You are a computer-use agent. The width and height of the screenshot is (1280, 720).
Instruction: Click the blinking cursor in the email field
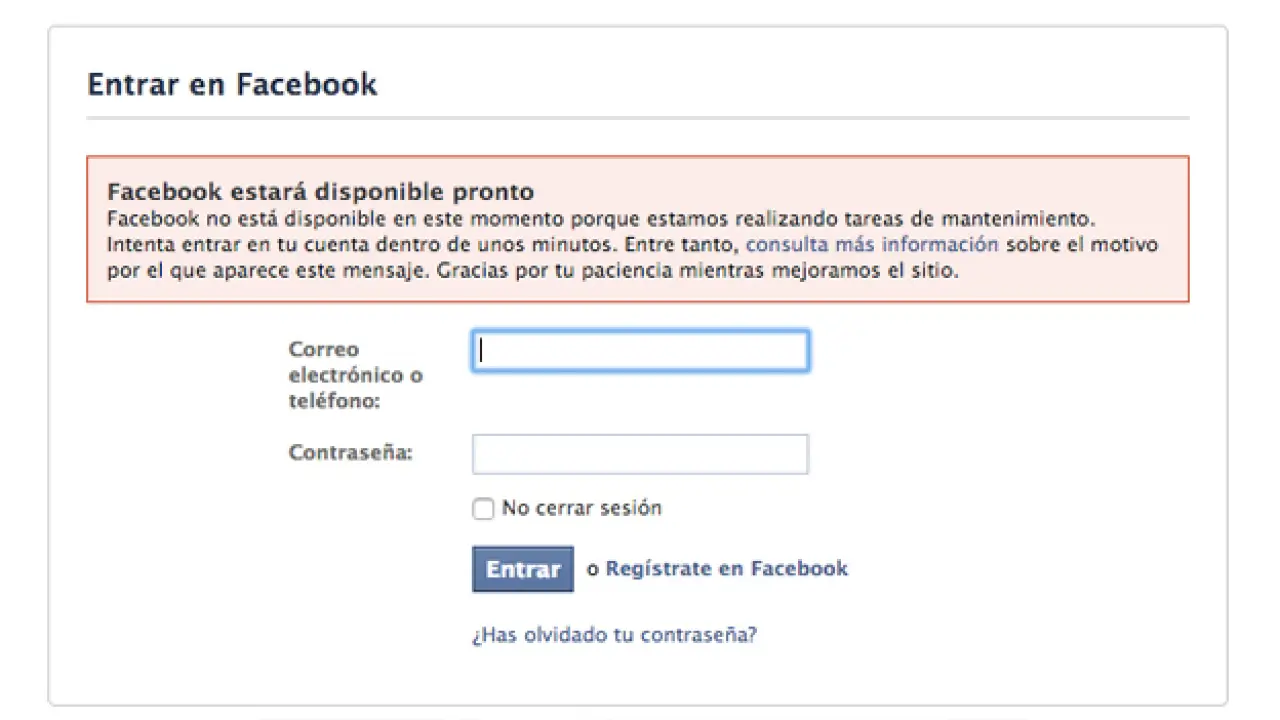482,351
